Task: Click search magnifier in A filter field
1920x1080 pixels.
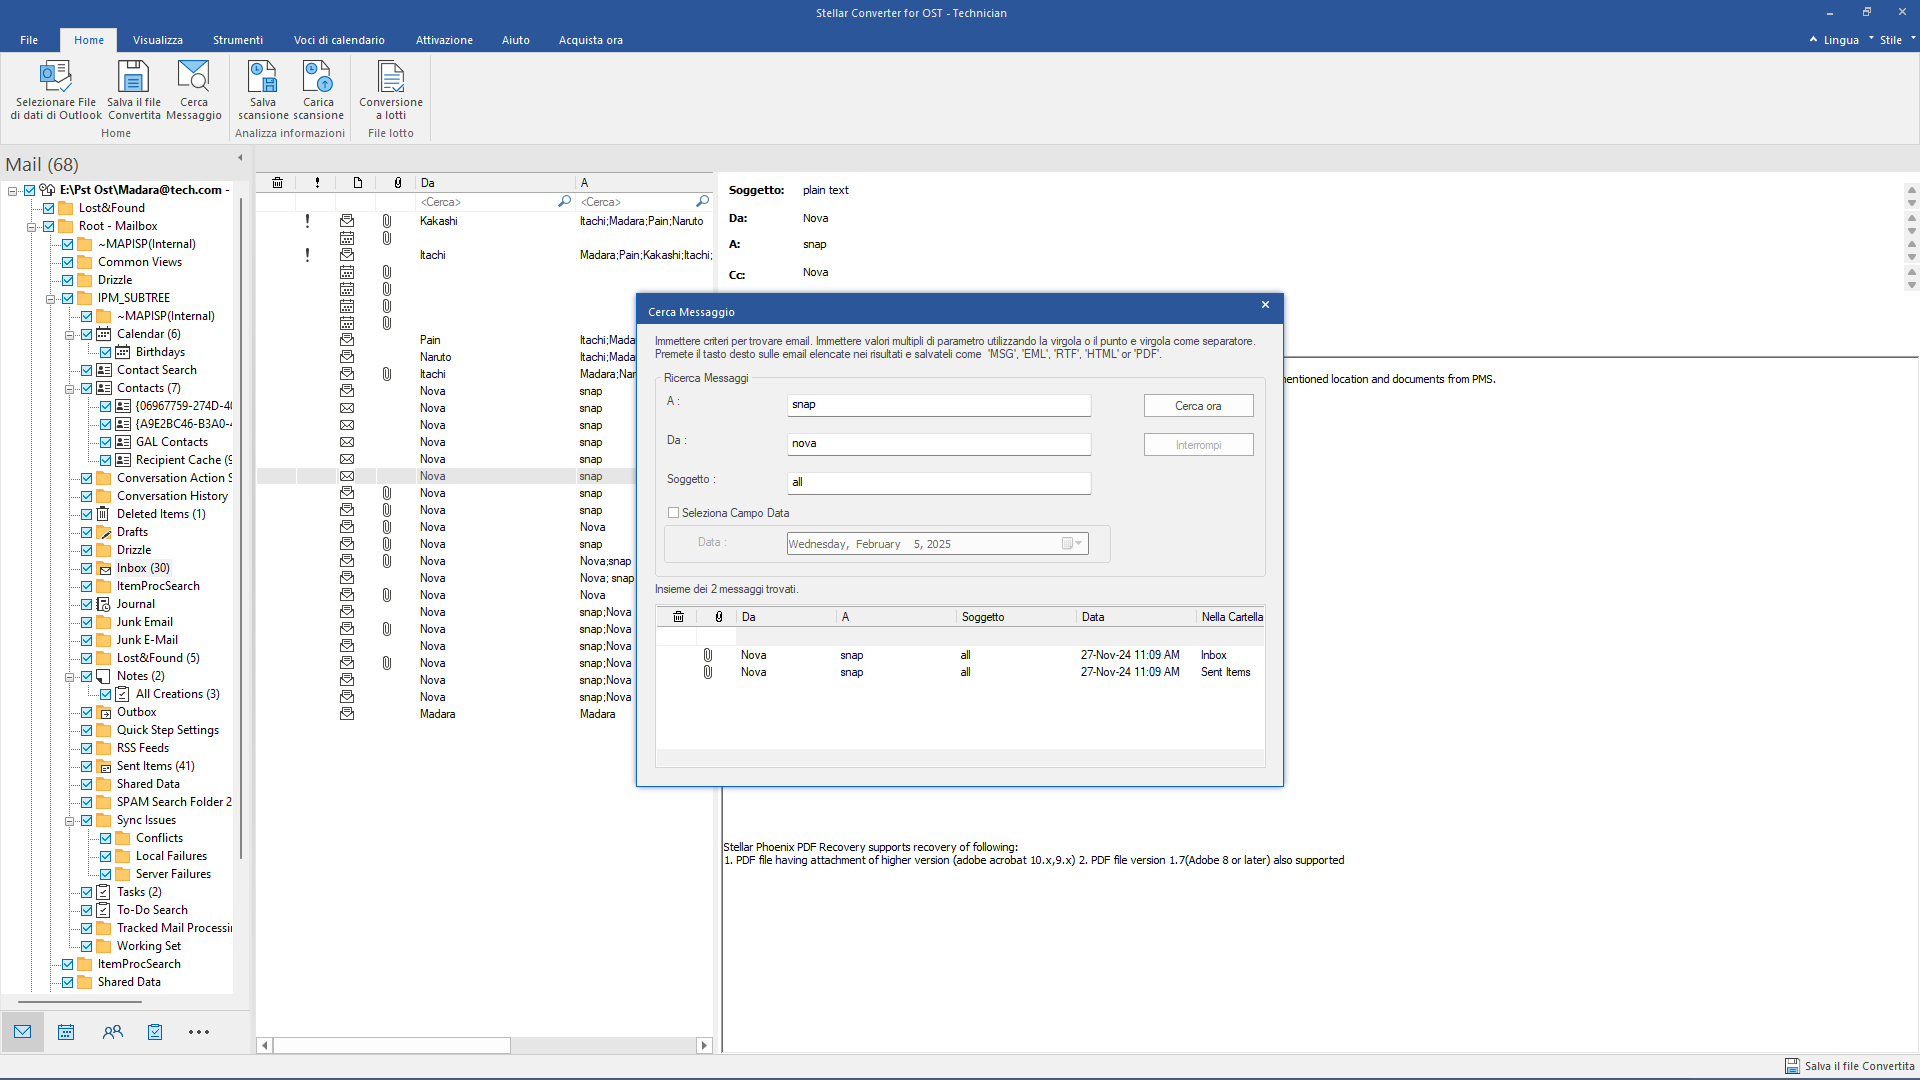Action: tap(702, 202)
